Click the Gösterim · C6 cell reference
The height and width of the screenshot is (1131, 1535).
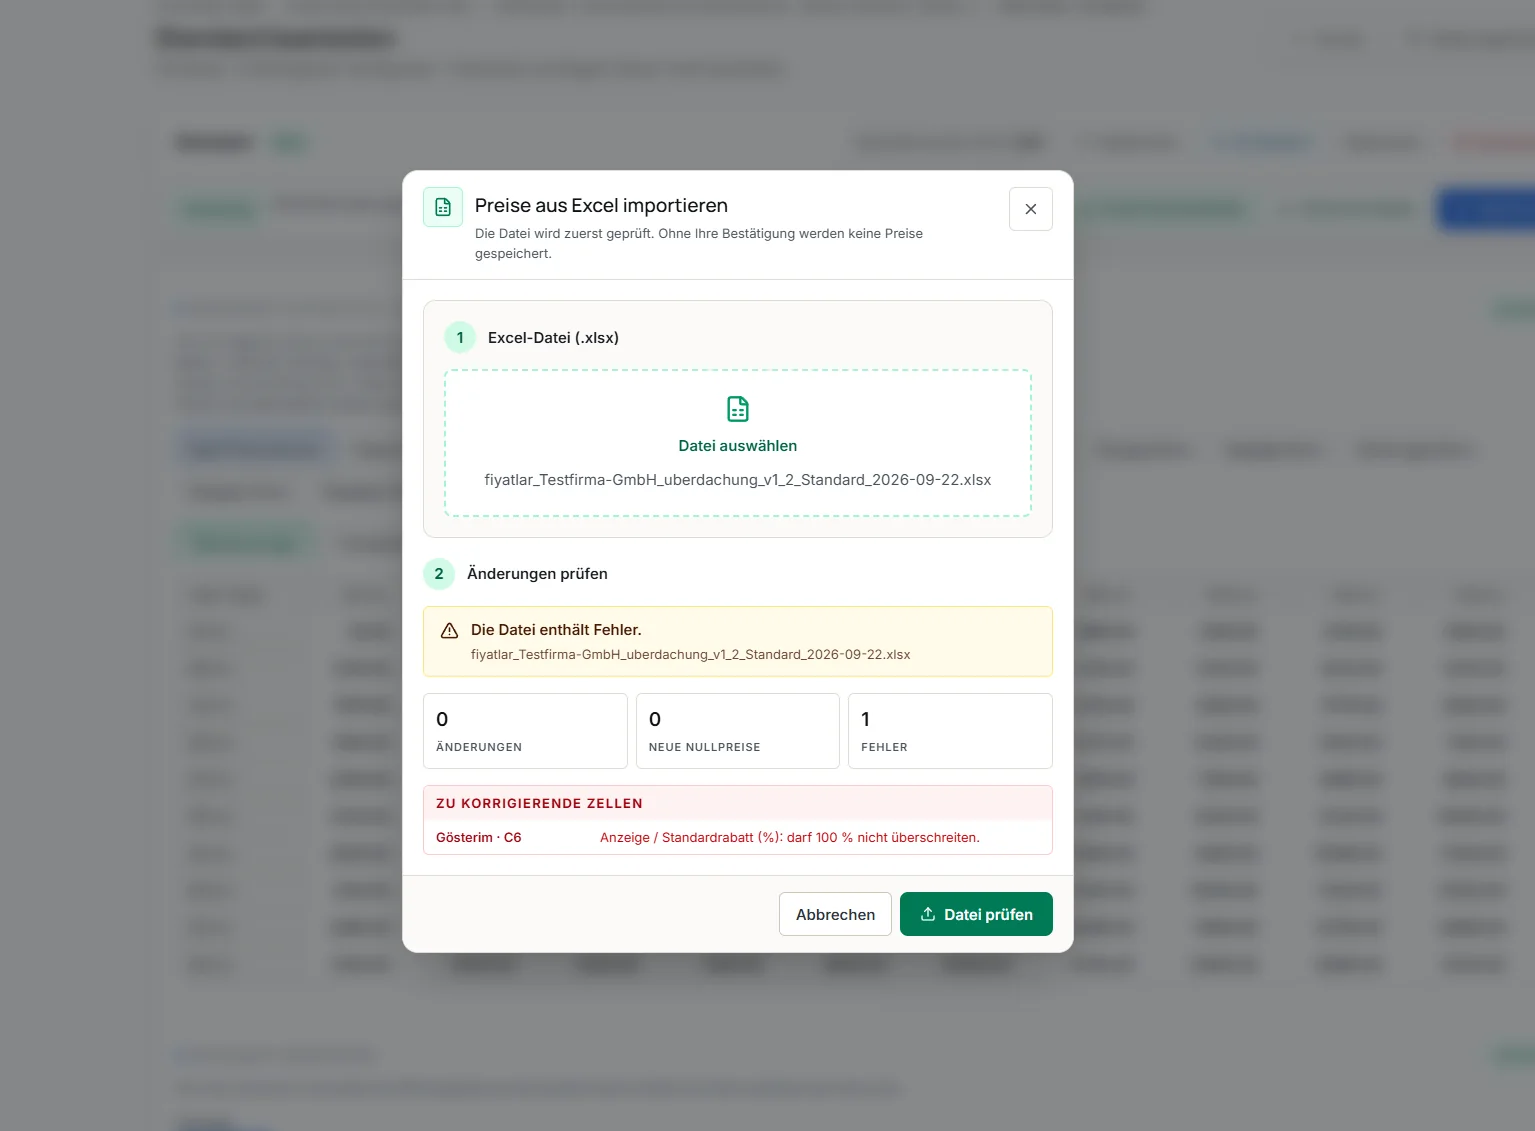tap(479, 838)
